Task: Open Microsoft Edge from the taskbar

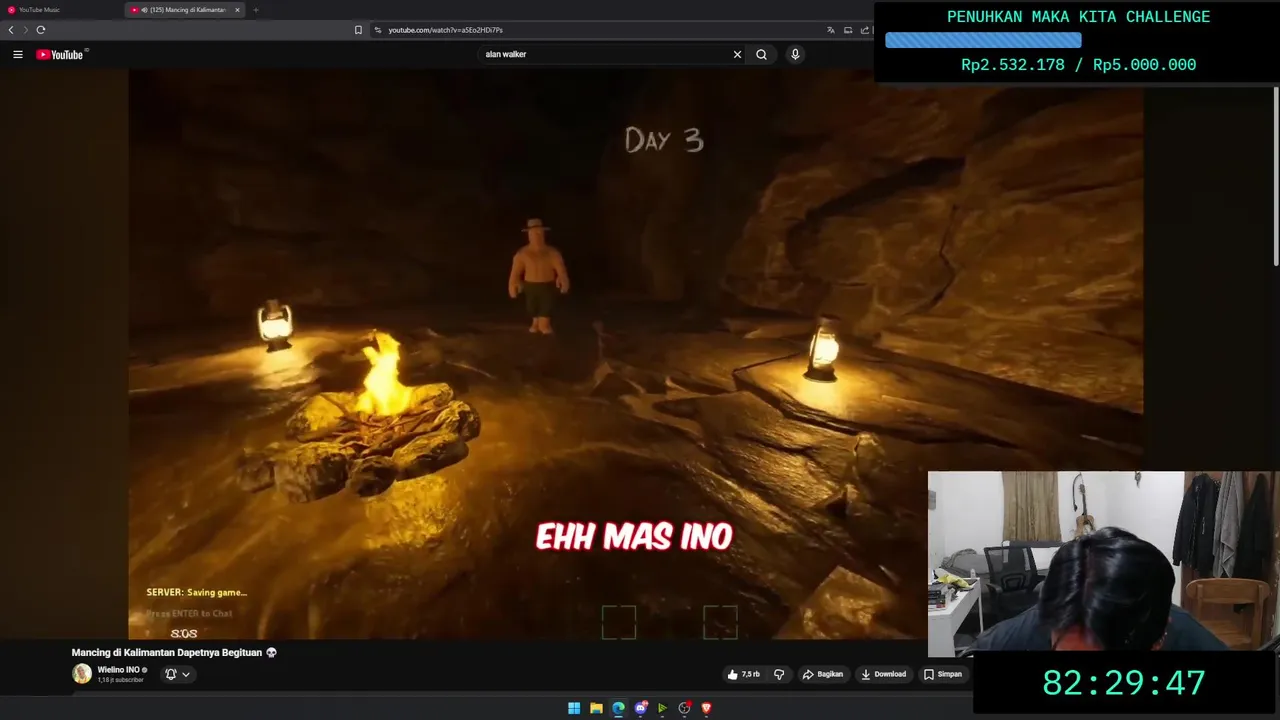Action: click(x=618, y=708)
